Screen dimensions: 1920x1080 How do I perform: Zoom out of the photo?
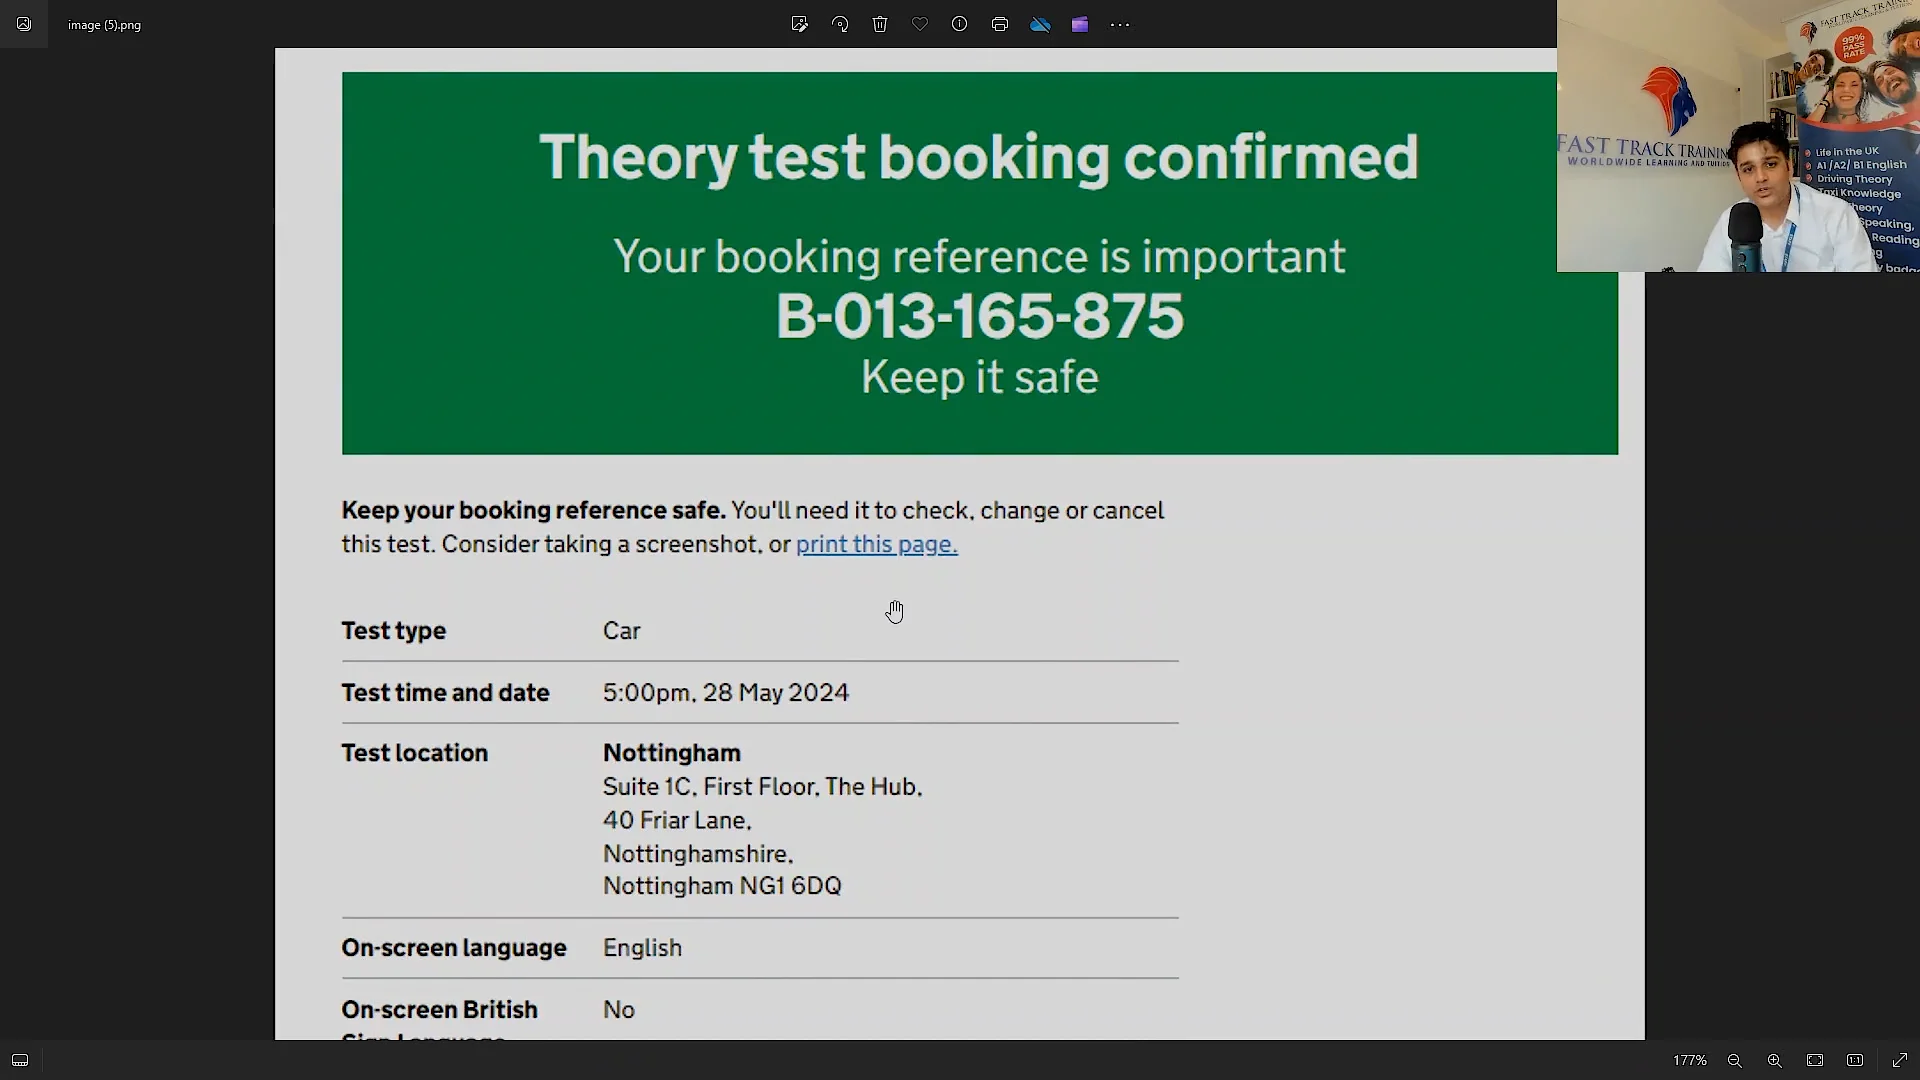pyautogui.click(x=1735, y=1060)
